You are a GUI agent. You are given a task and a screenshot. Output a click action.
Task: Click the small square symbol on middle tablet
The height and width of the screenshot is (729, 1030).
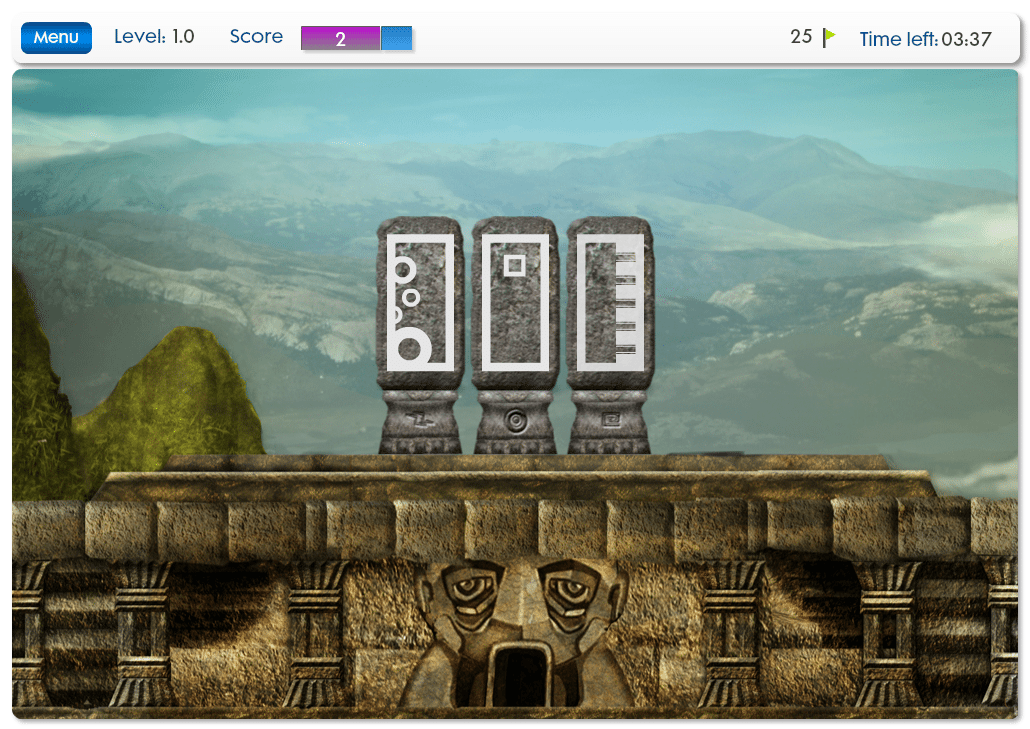point(514,265)
